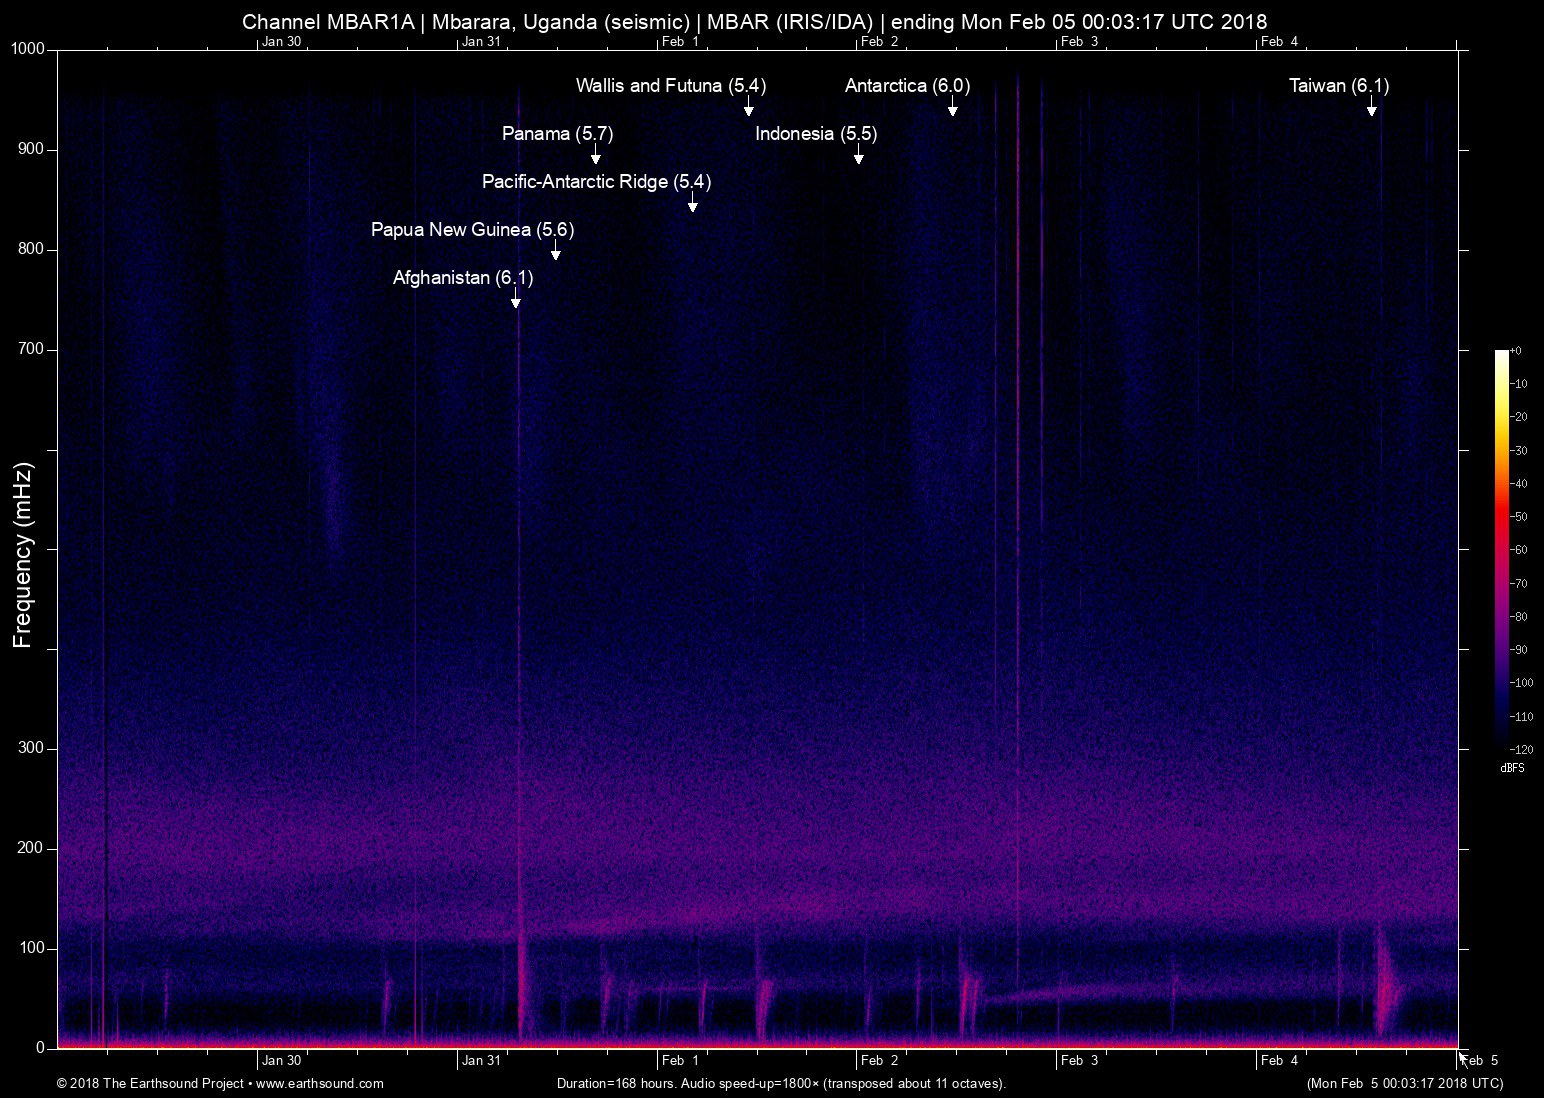Pick the arrow below Wallis and Futuna (5.4)
The image size is (1544, 1098).
pos(748,108)
